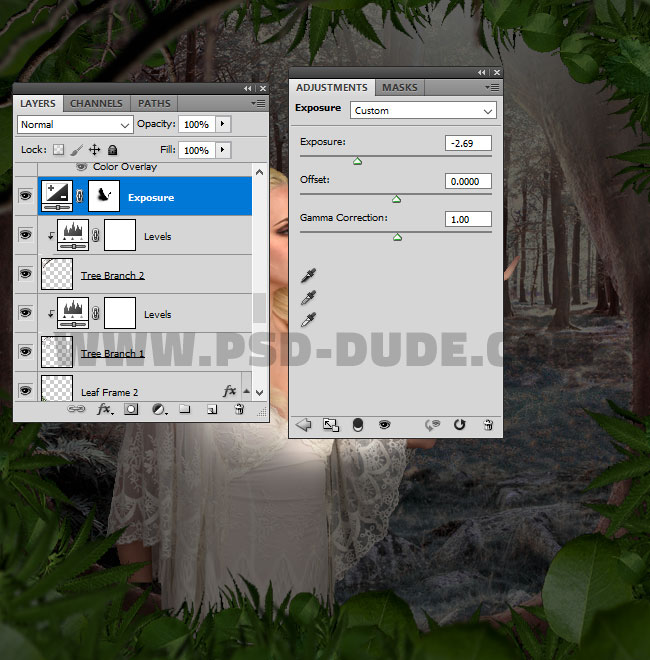
Task: Click Layers panel scroll up arrow
Action: tap(260, 172)
